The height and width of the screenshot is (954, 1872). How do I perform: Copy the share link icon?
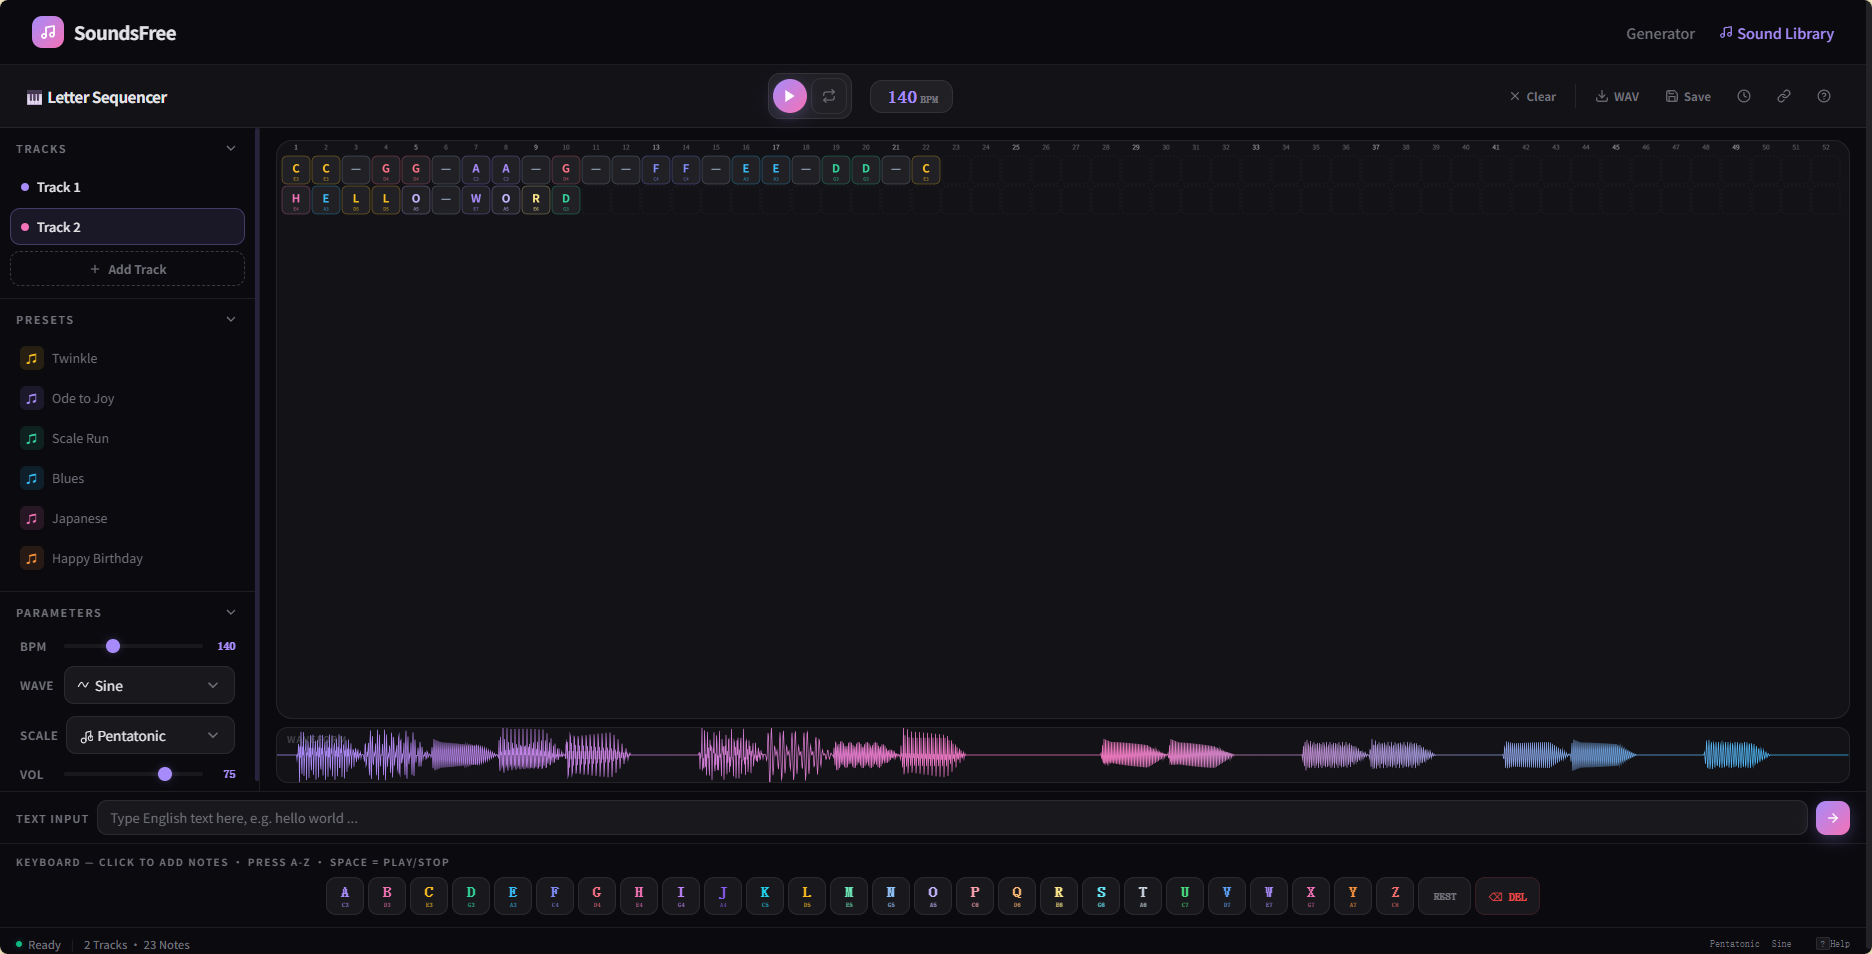pyautogui.click(x=1784, y=96)
